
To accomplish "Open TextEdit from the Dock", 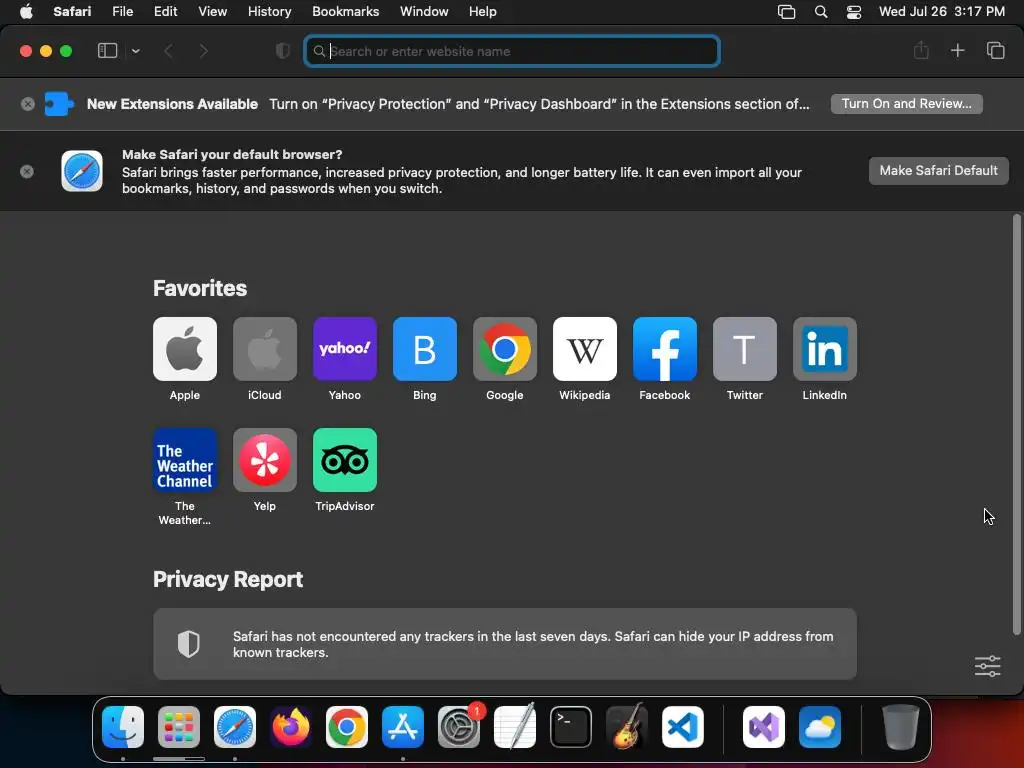I will [515, 726].
